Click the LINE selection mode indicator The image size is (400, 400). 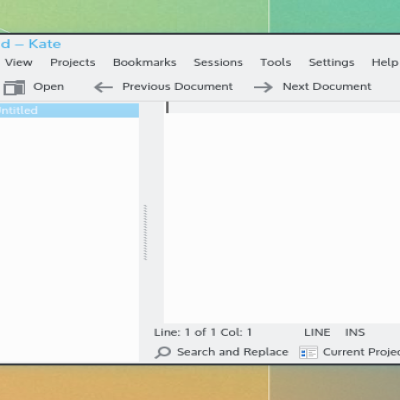tap(317, 332)
